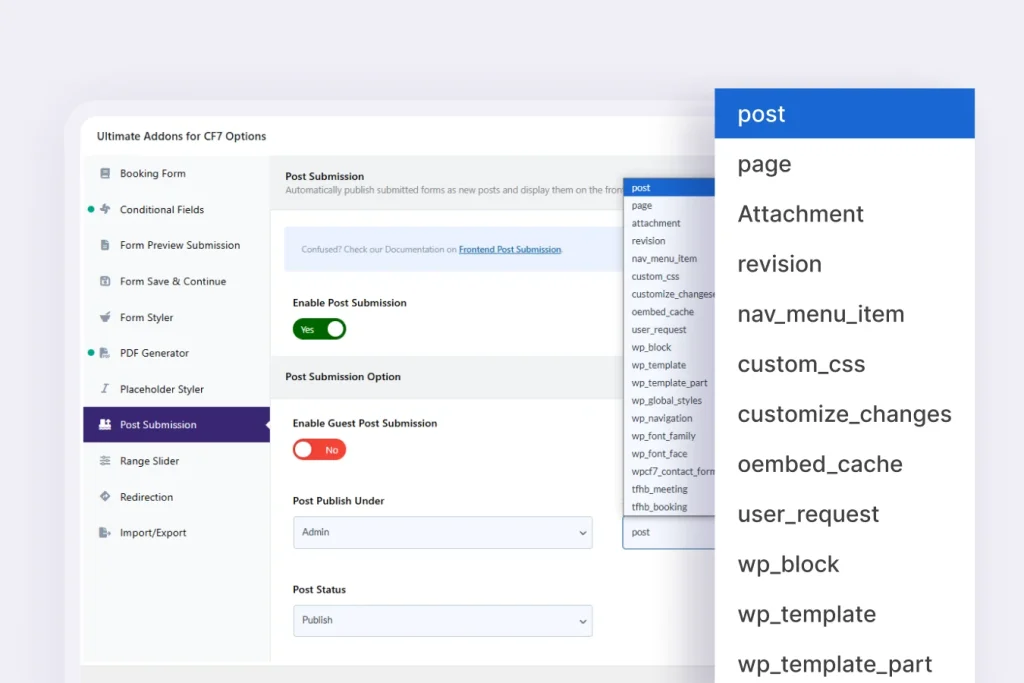
Task: Click the Booking Form sidebar icon
Action: coord(104,173)
